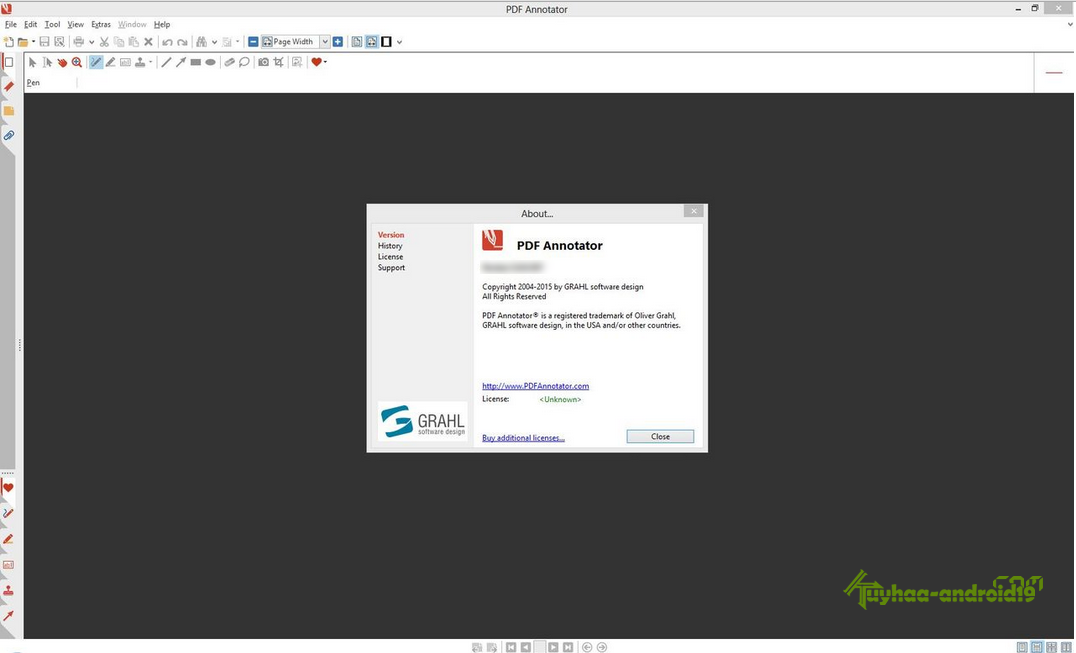
Task: Click the Zoom in plus button
Action: (338, 42)
